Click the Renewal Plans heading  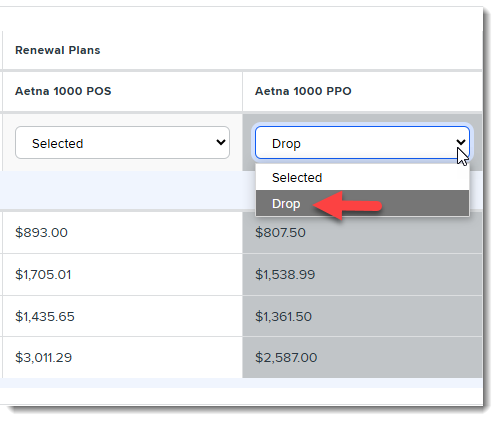[x=58, y=50]
